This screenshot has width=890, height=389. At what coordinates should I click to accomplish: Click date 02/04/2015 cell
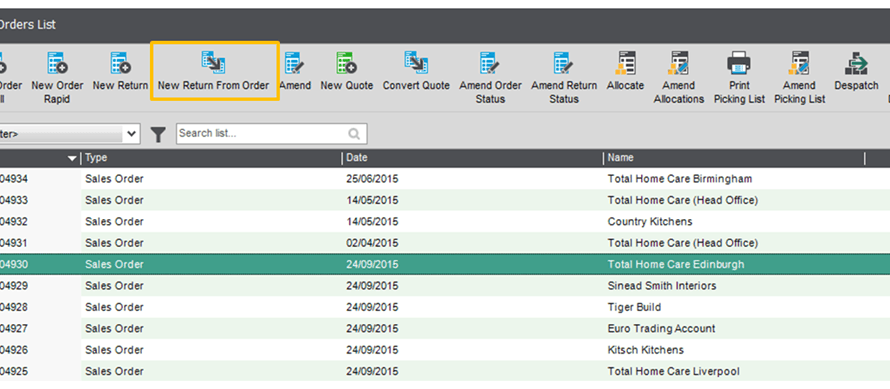(x=372, y=243)
